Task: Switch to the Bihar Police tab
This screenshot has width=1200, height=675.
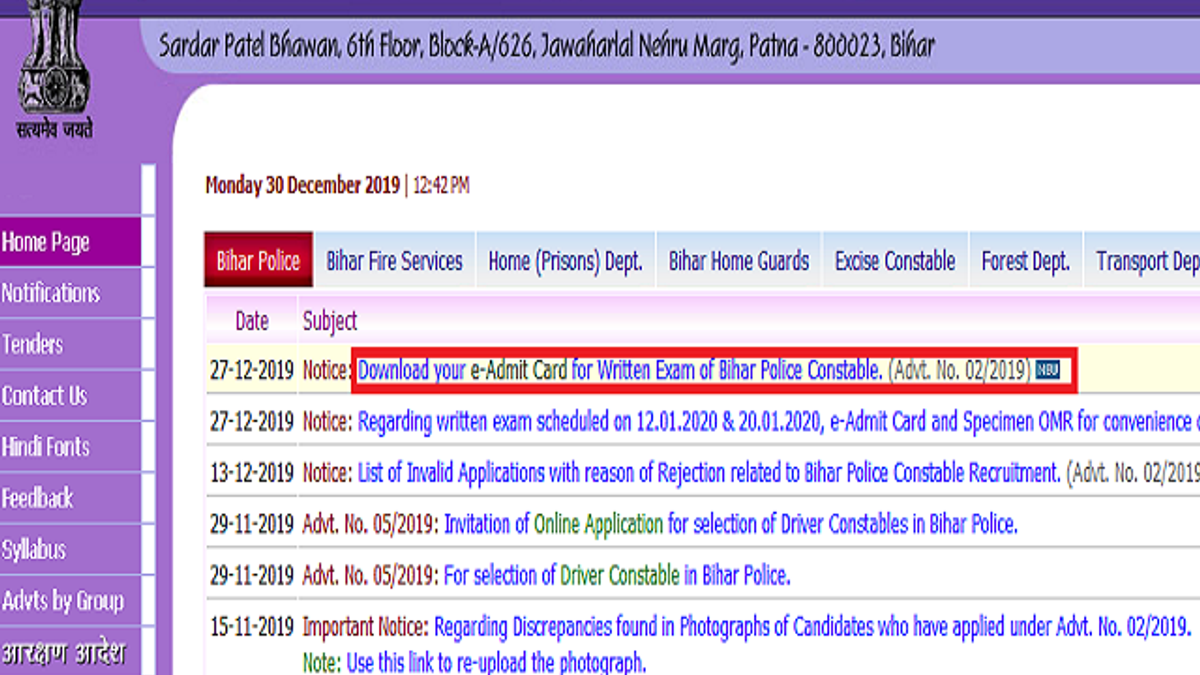Action: 258,262
